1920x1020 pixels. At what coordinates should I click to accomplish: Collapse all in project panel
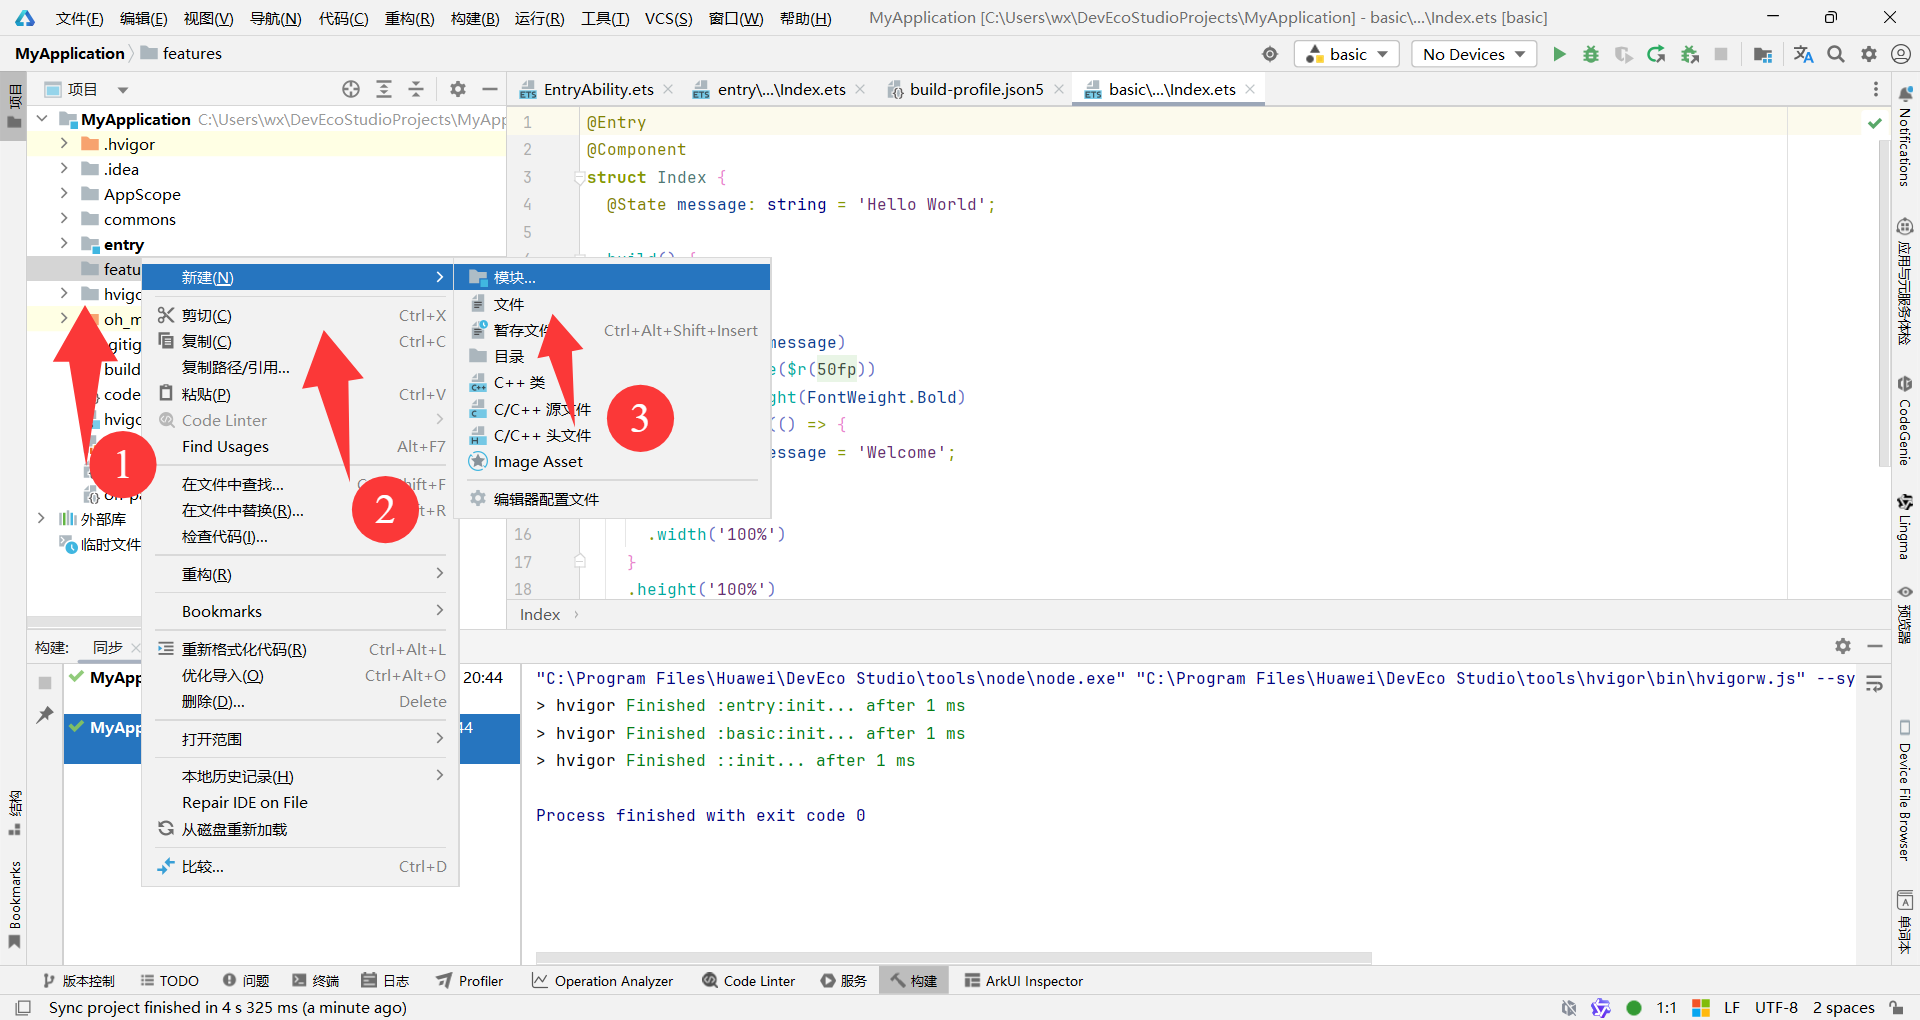416,89
